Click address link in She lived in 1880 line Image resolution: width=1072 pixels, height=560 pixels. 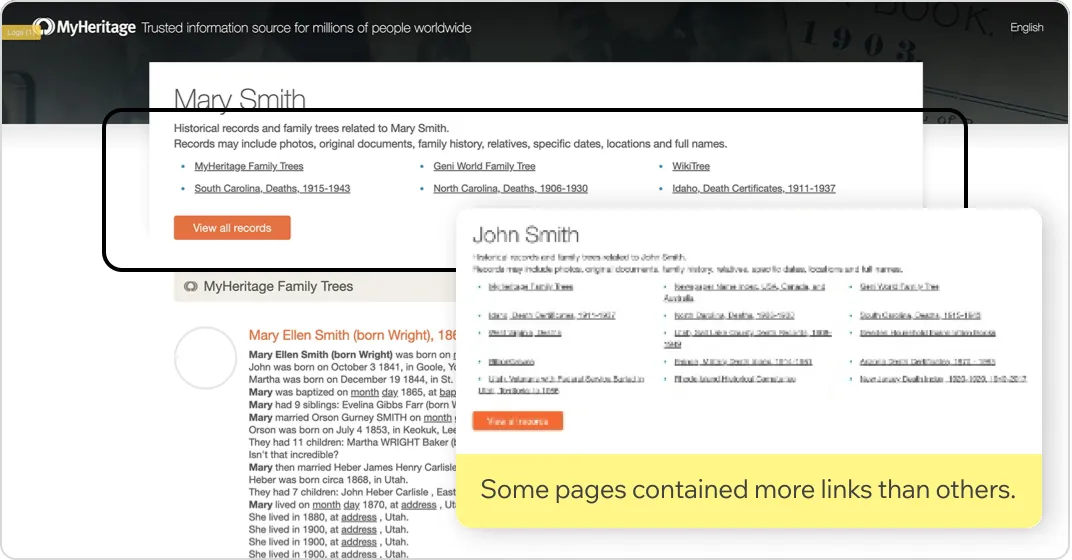coord(359,517)
